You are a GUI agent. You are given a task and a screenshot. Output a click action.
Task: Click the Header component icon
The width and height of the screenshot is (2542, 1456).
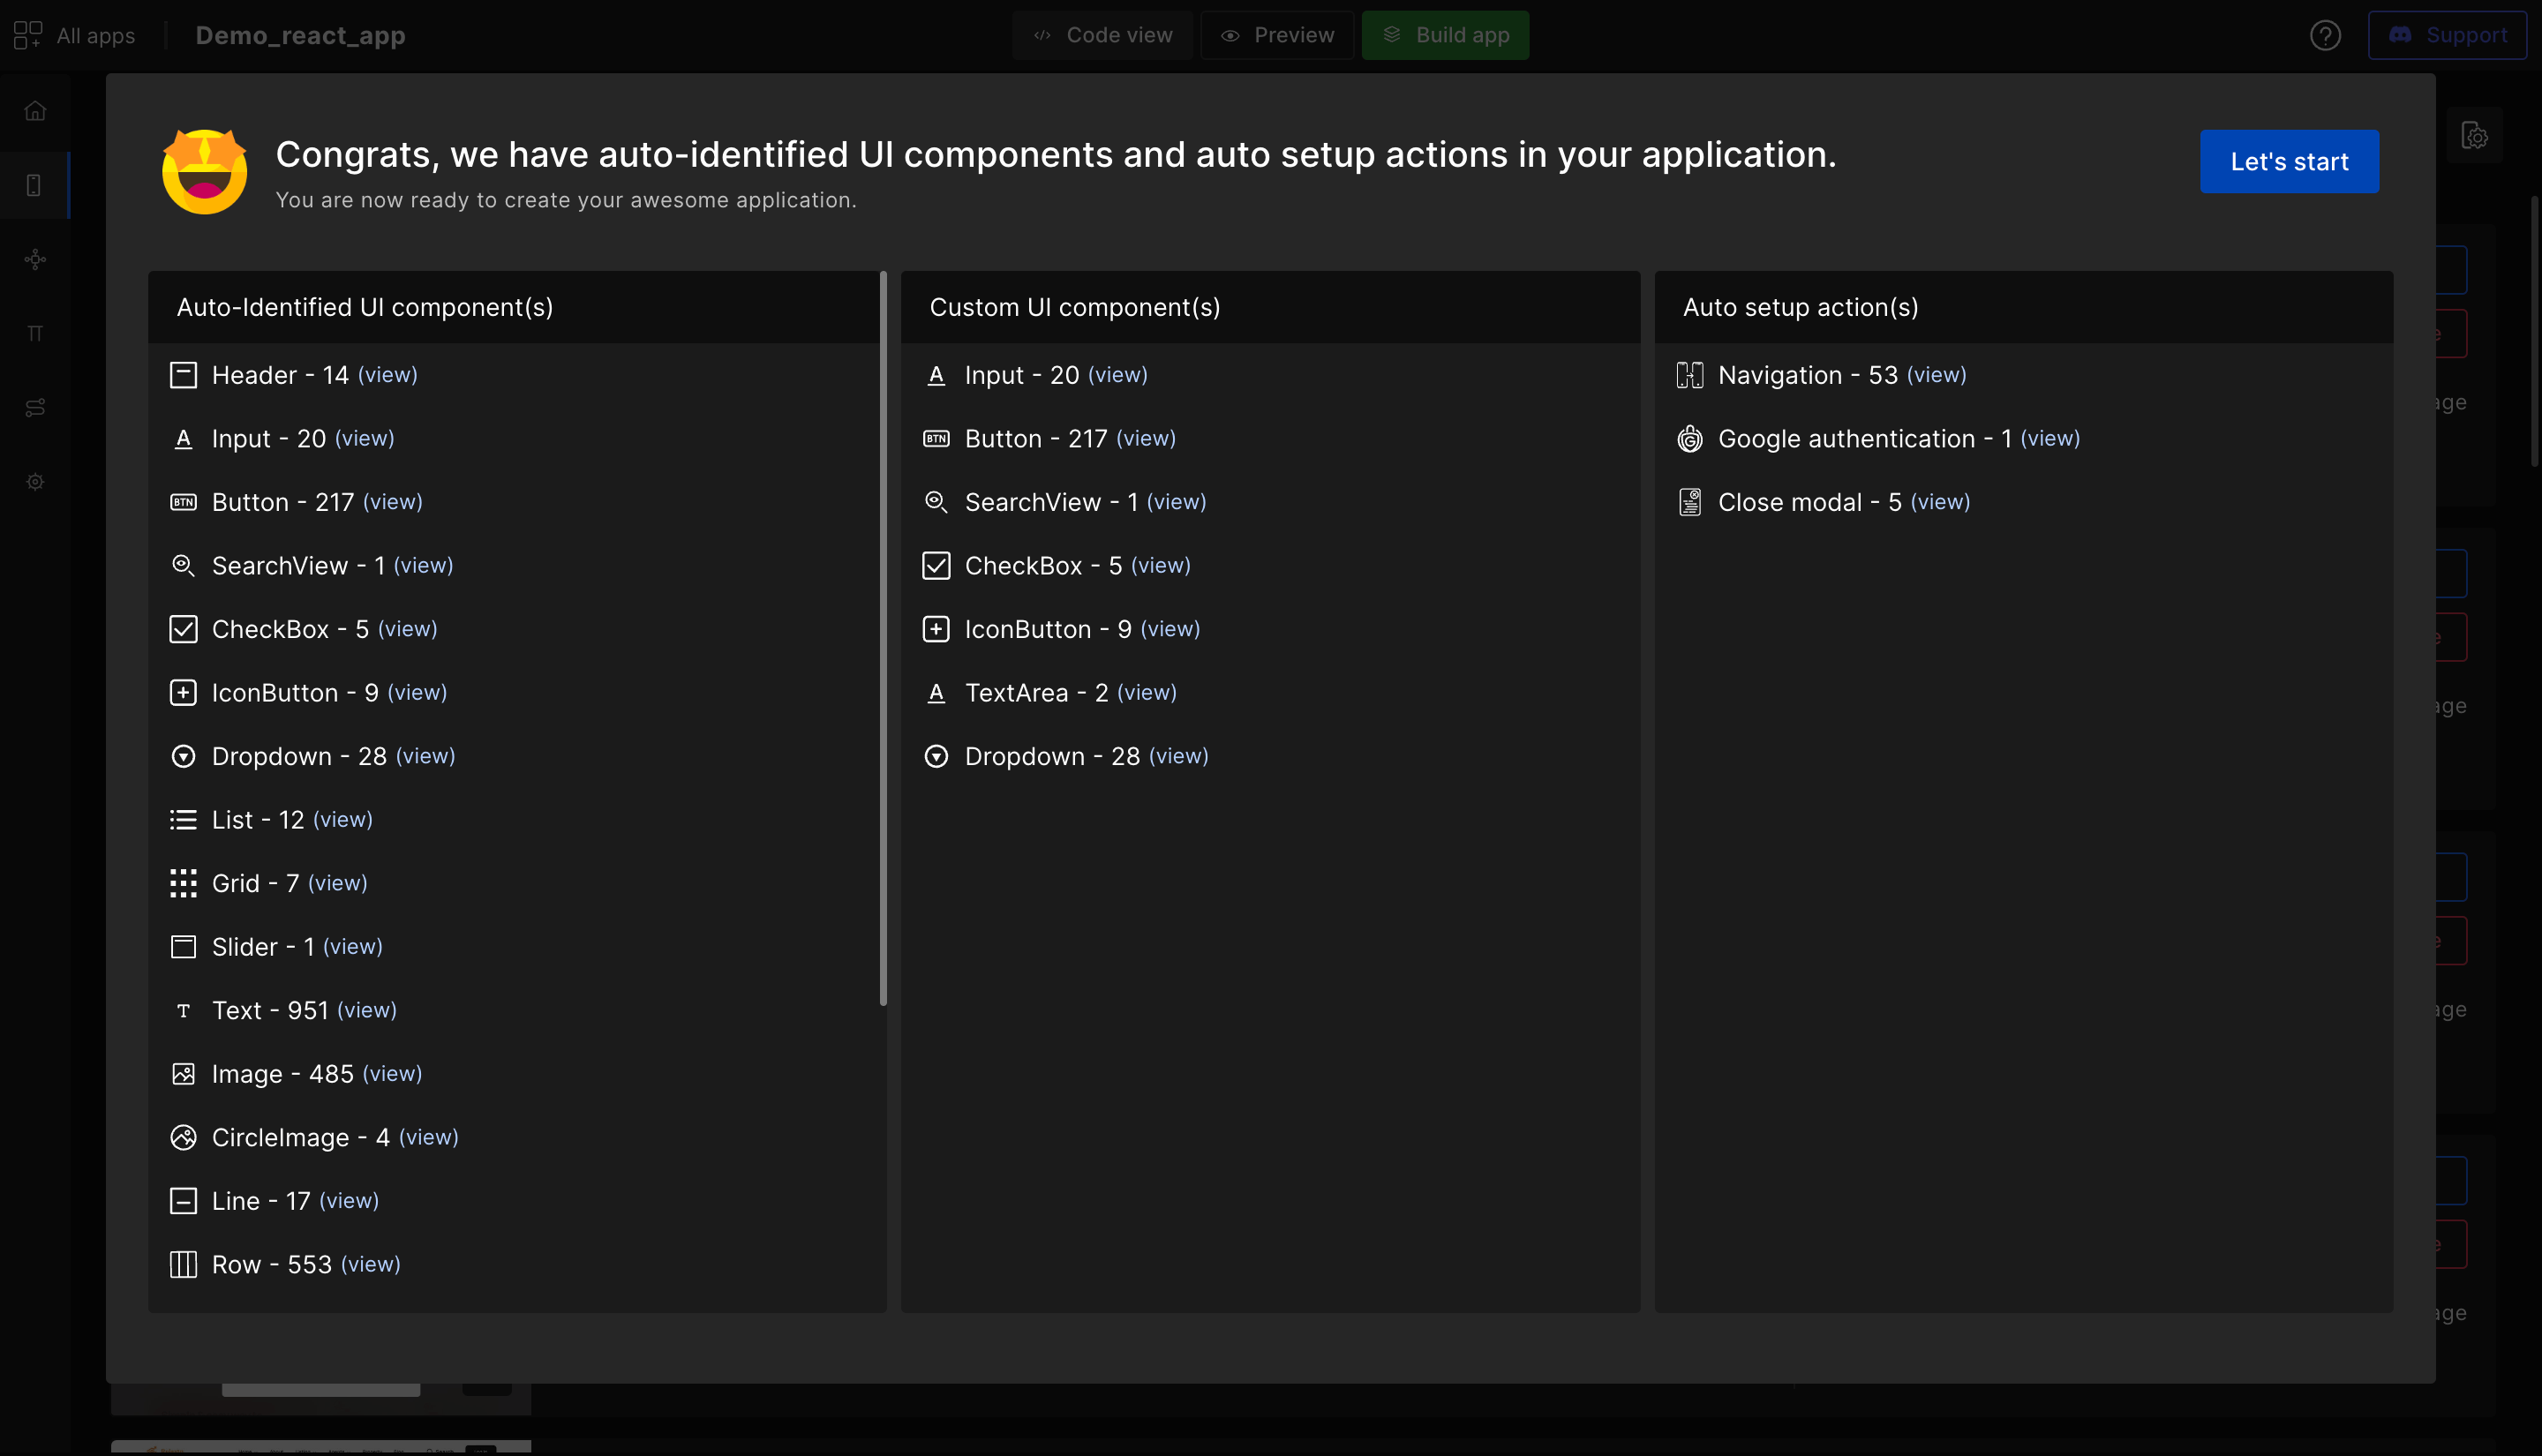[183, 375]
